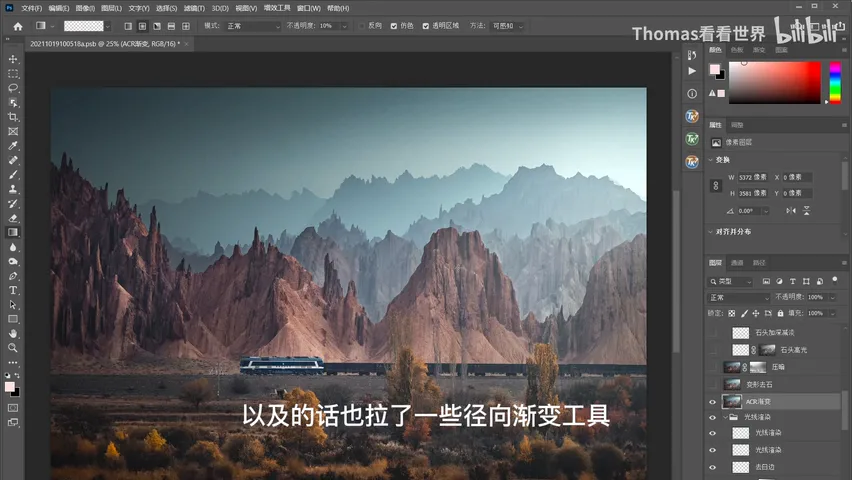The width and height of the screenshot is (852, 480).
Task: Hide the ACR渐变 layer
Action: (712, 402)
